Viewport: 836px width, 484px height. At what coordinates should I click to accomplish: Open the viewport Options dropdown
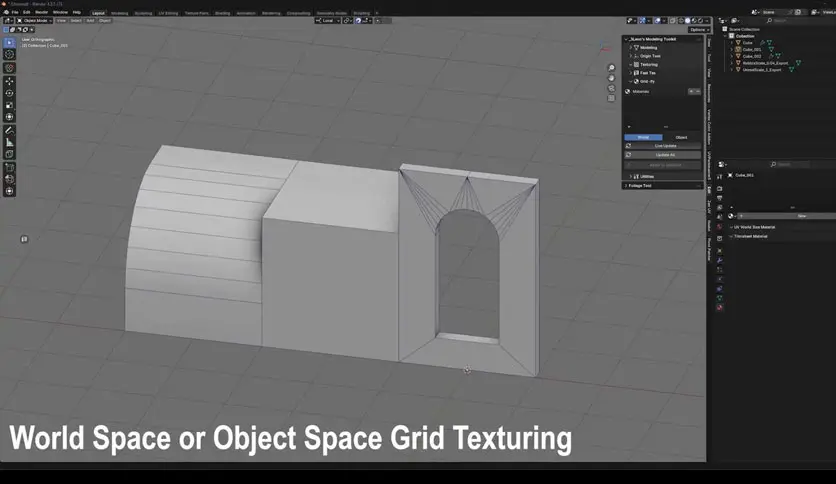[698, 30]
